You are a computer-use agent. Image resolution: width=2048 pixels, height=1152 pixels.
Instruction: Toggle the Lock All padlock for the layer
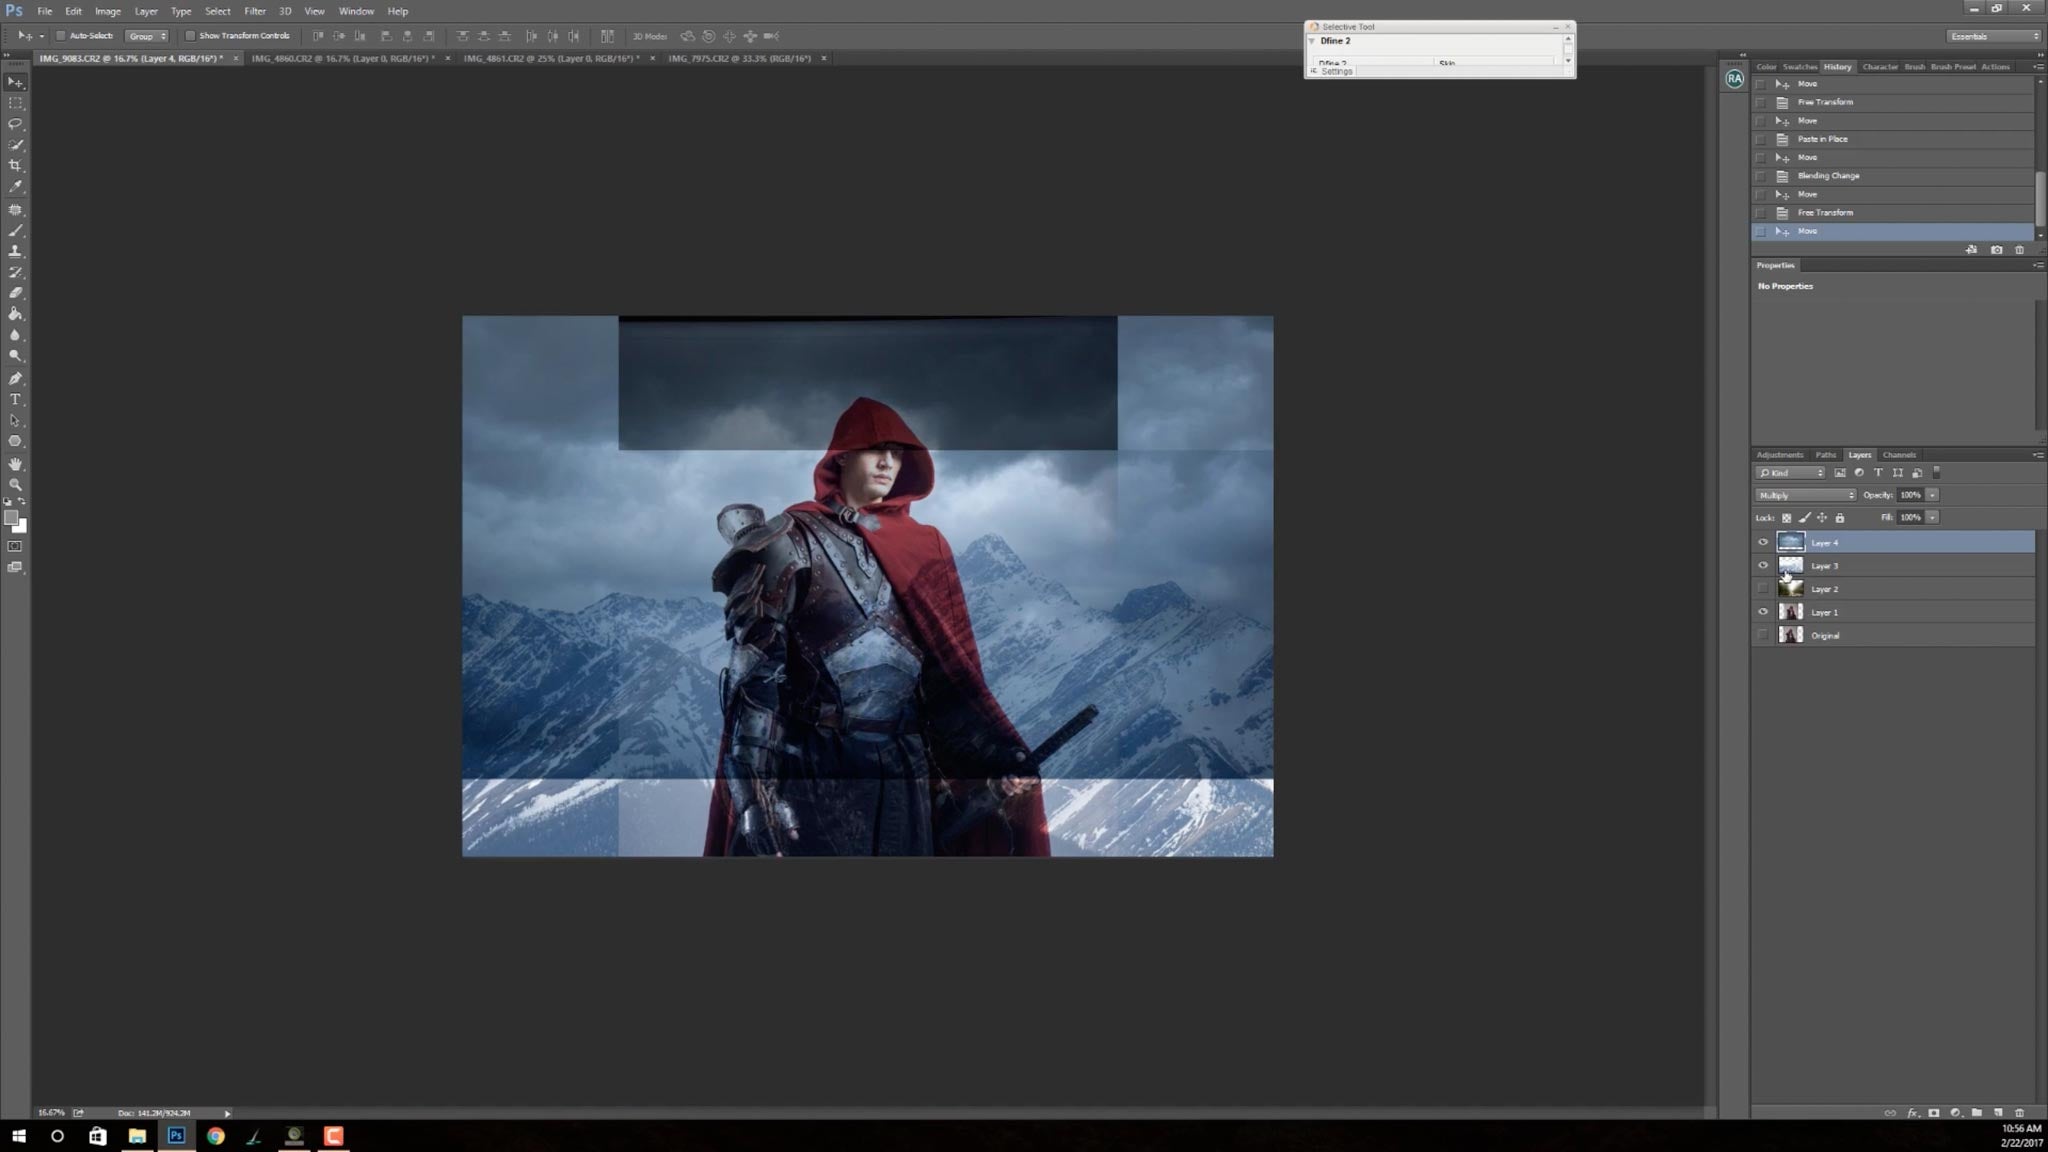click(x=1840, y=518)
